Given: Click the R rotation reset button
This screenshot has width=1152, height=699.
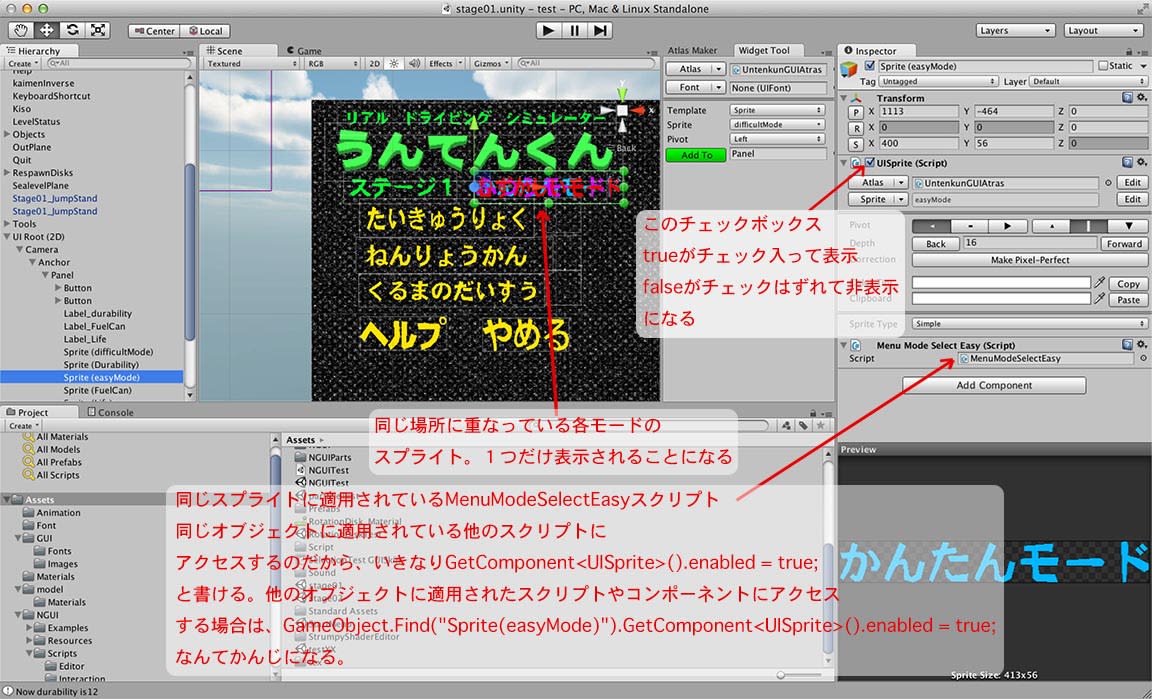Looking at the screenshot, I should pos(855,128).
